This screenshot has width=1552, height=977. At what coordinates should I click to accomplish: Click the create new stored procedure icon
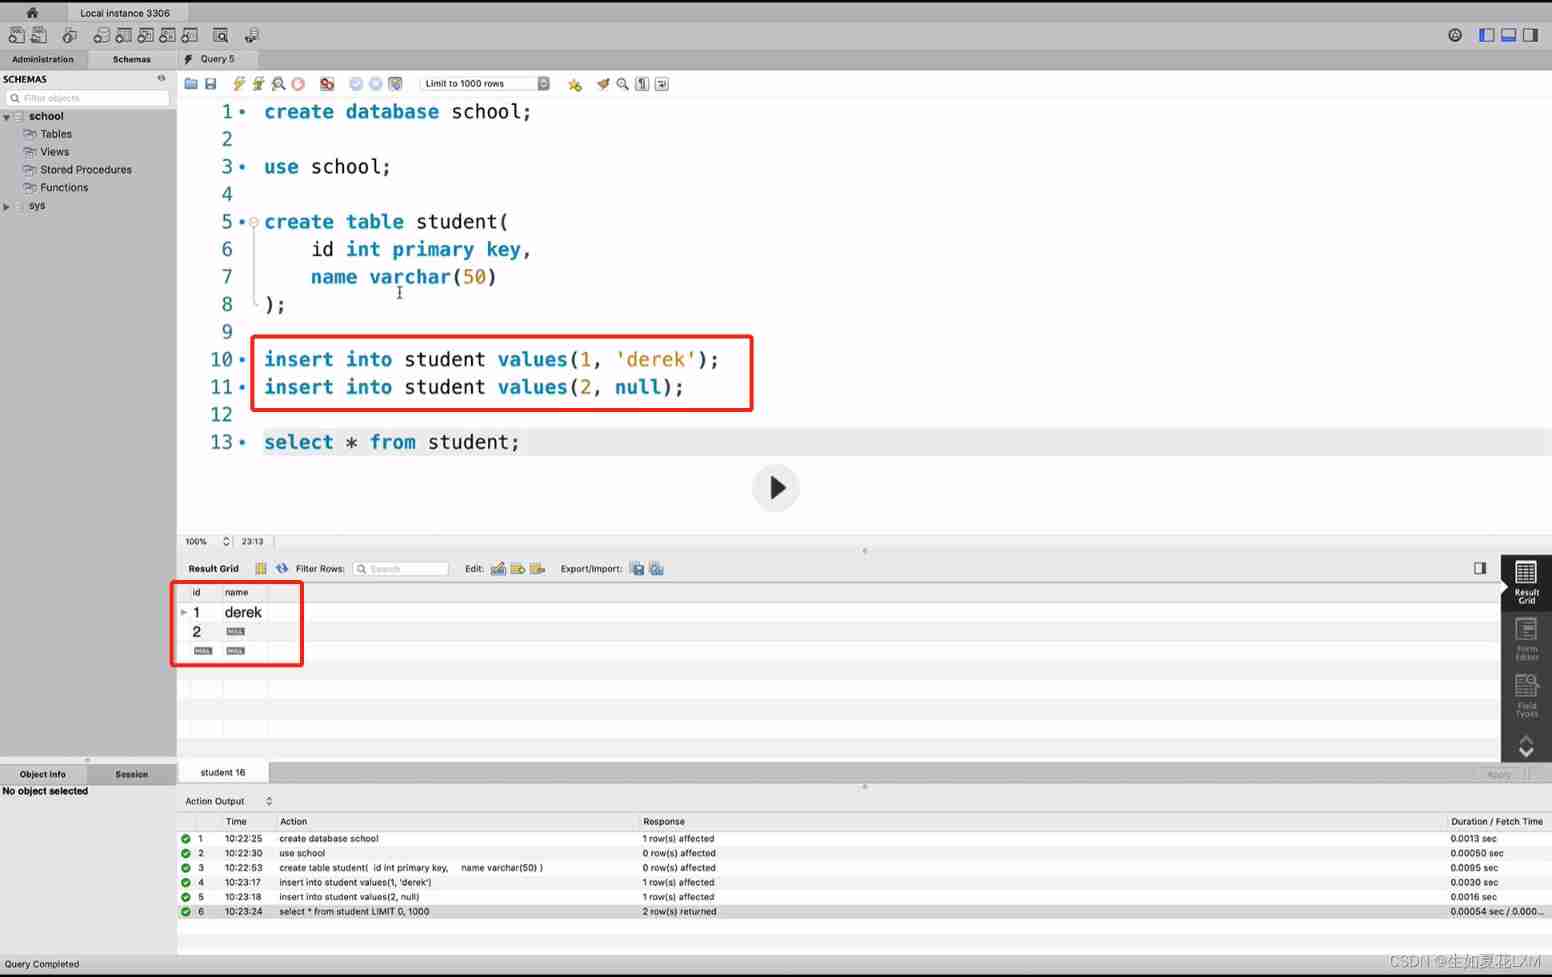point(167,36)
